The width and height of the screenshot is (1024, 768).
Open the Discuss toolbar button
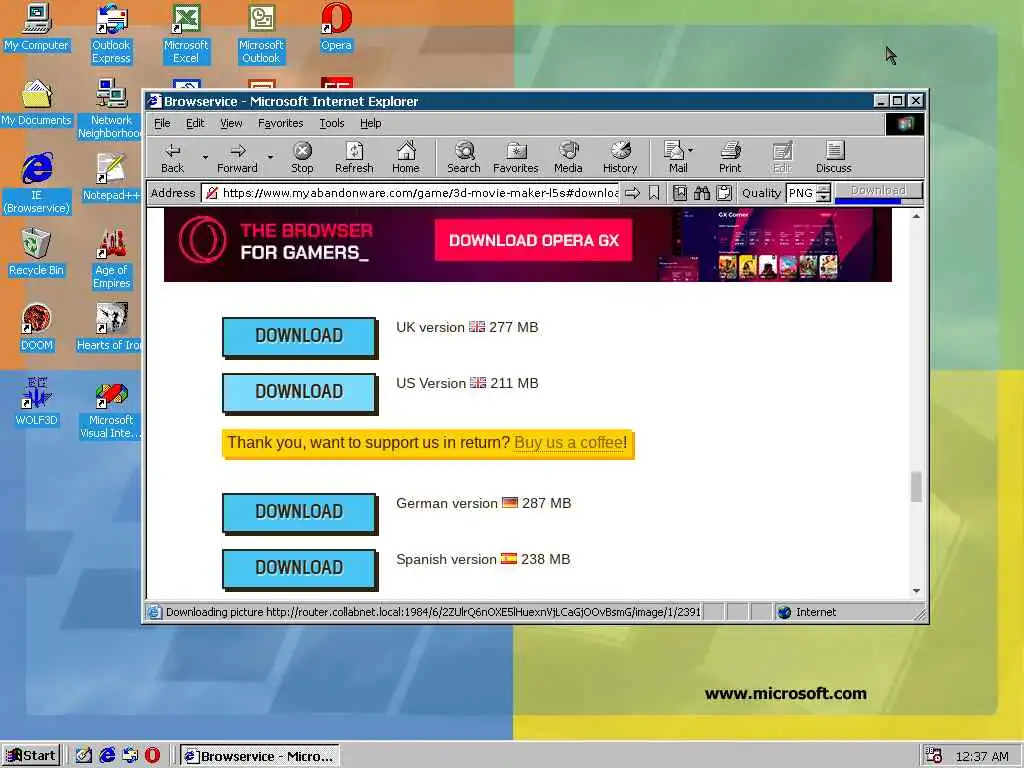pyautogui.click(x=833, y=157)
